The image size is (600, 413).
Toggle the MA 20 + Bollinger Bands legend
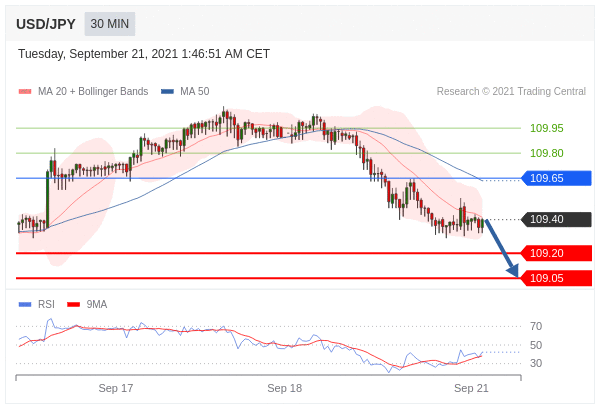coord(83,91)
